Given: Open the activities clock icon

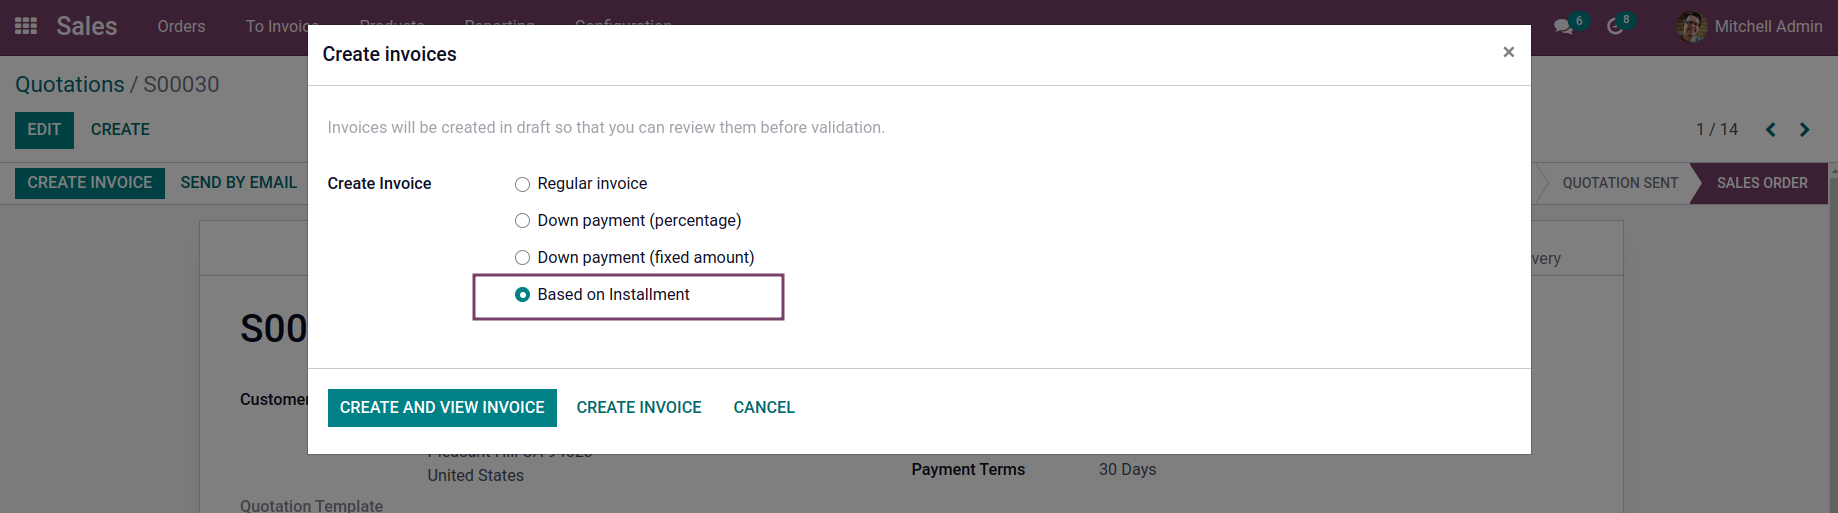Looking at the screenshot, I should [1615, 27].
